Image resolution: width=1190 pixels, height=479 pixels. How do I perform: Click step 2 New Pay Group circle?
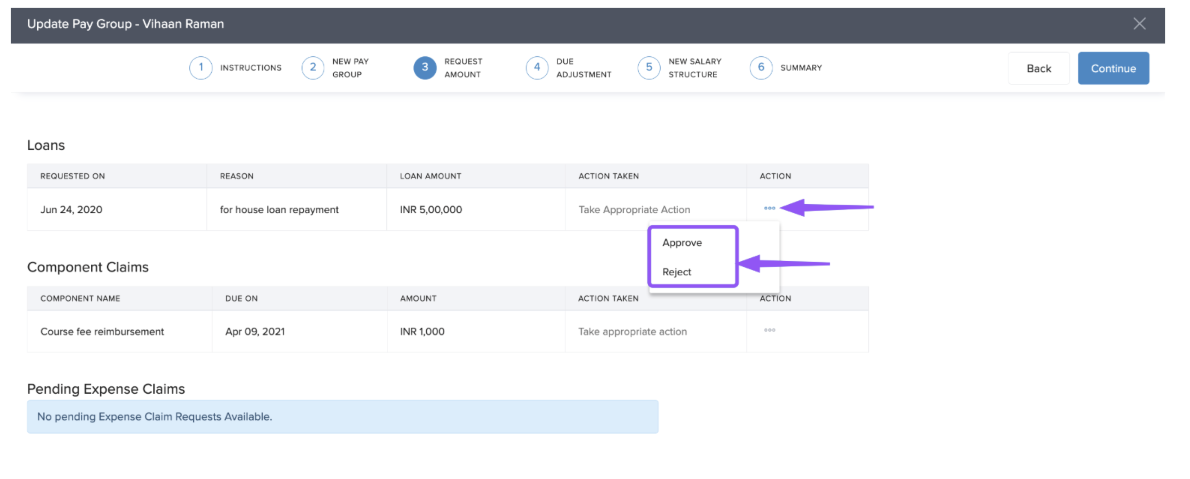coord(313,68)
